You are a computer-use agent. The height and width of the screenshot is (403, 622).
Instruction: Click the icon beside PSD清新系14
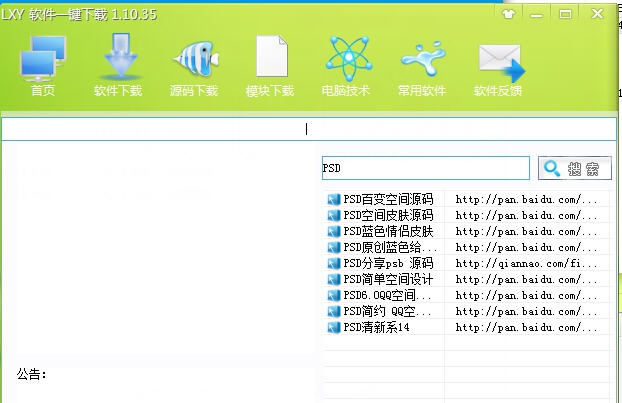point(334,327)
